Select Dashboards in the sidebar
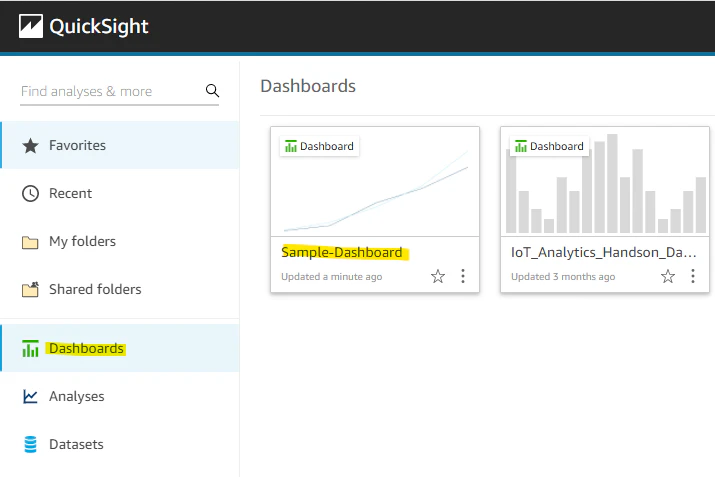 pyautogui.click(x=119, y=348)
